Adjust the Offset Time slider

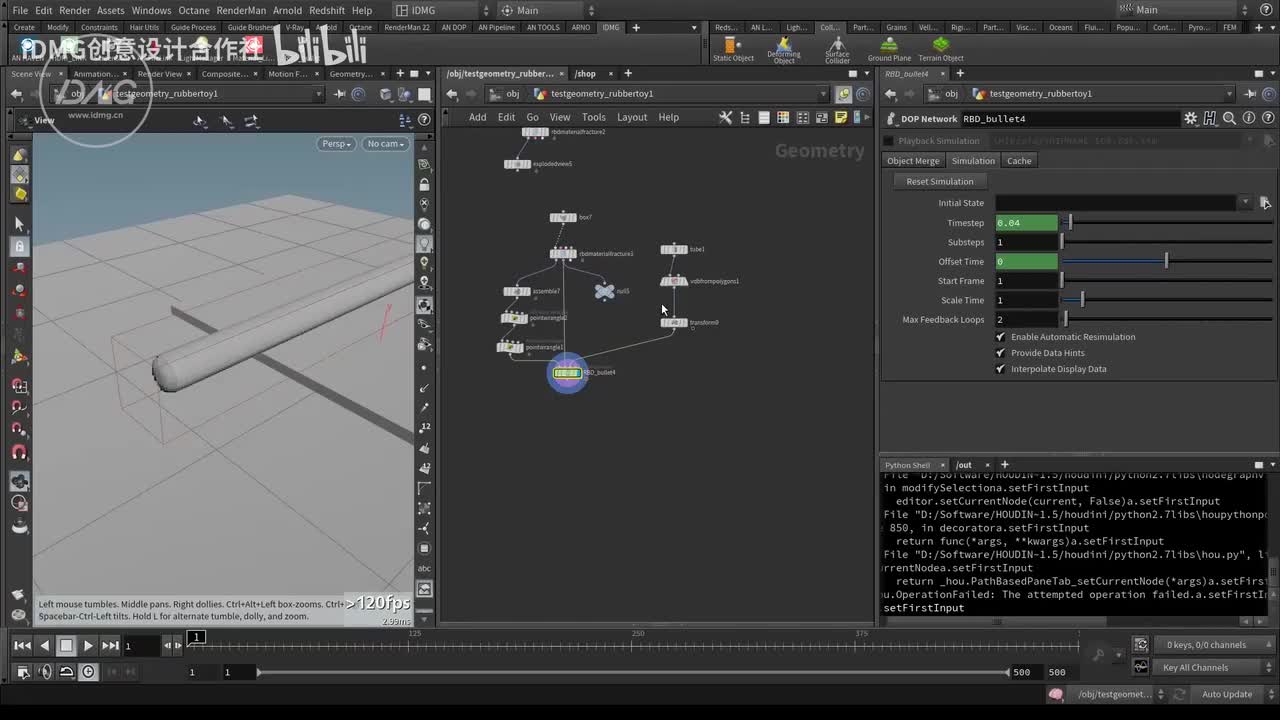tap(1166, 262)
